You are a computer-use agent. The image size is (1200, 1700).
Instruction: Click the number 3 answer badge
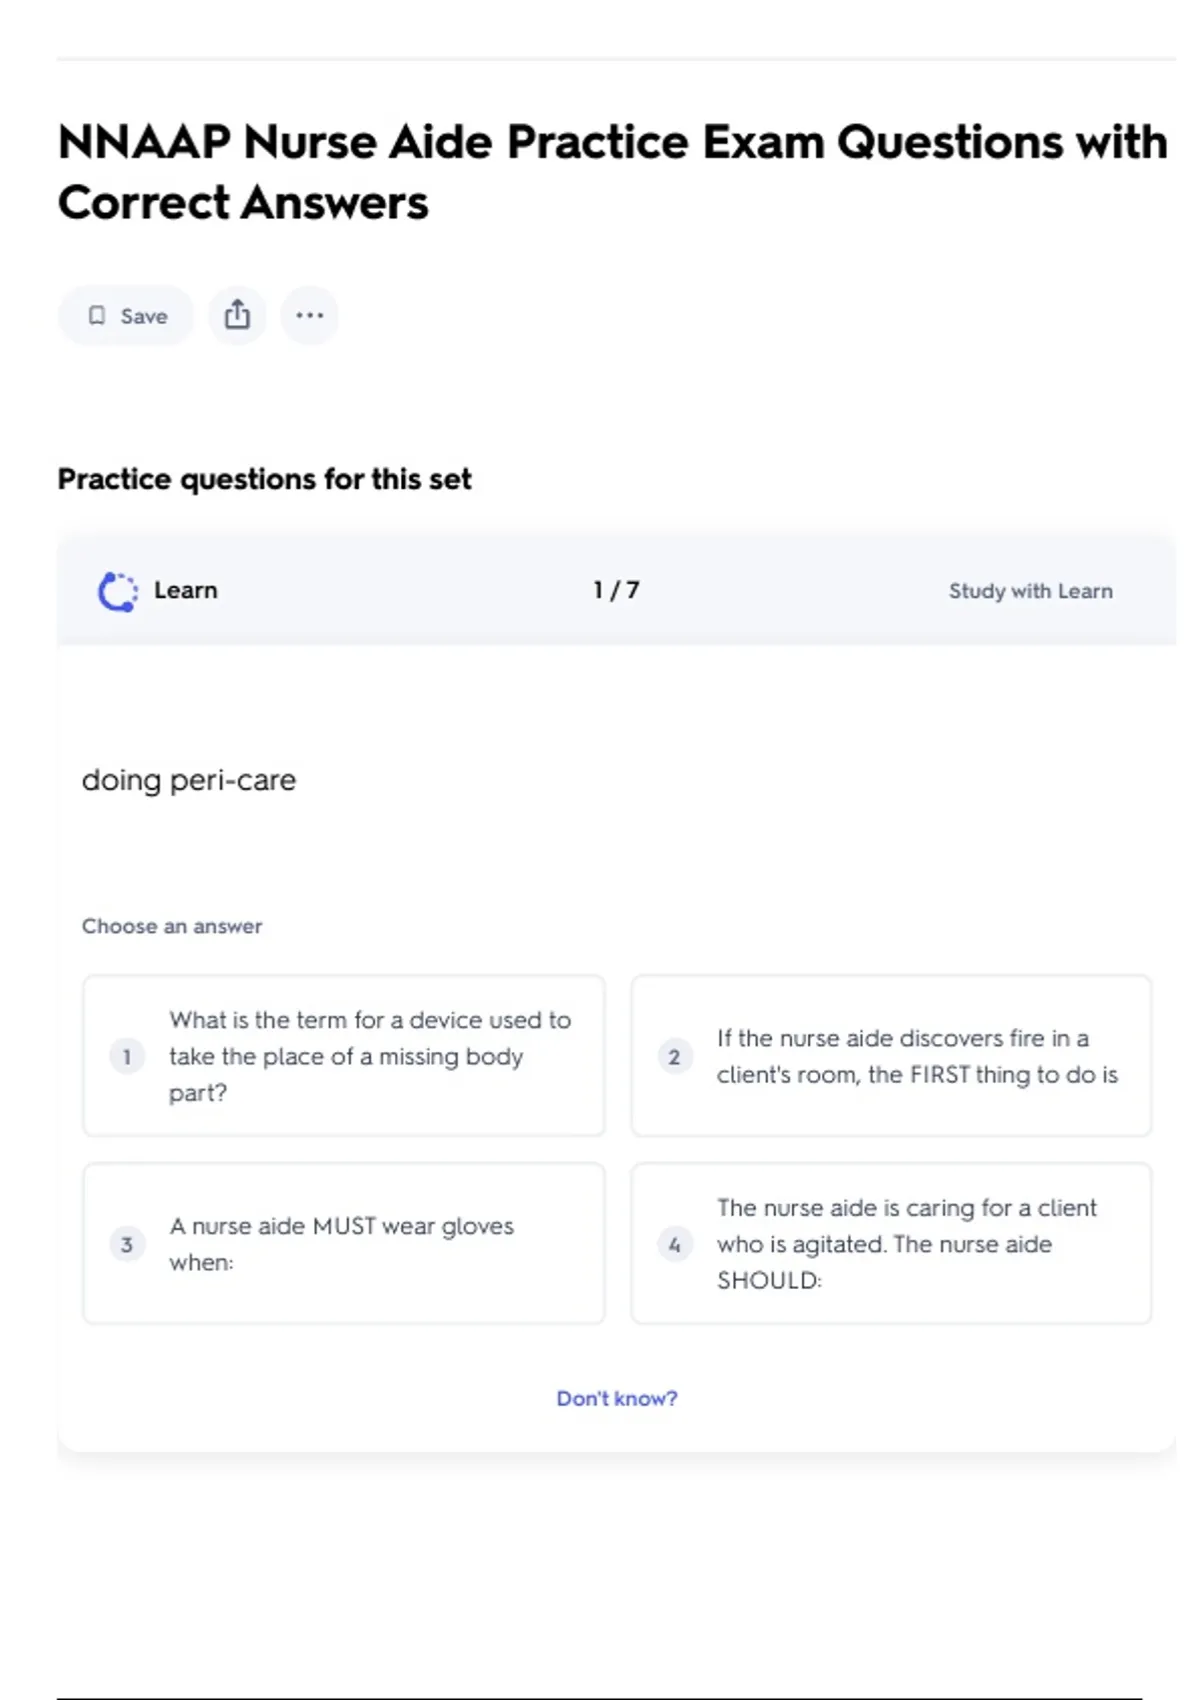[x=127, y=1244]
